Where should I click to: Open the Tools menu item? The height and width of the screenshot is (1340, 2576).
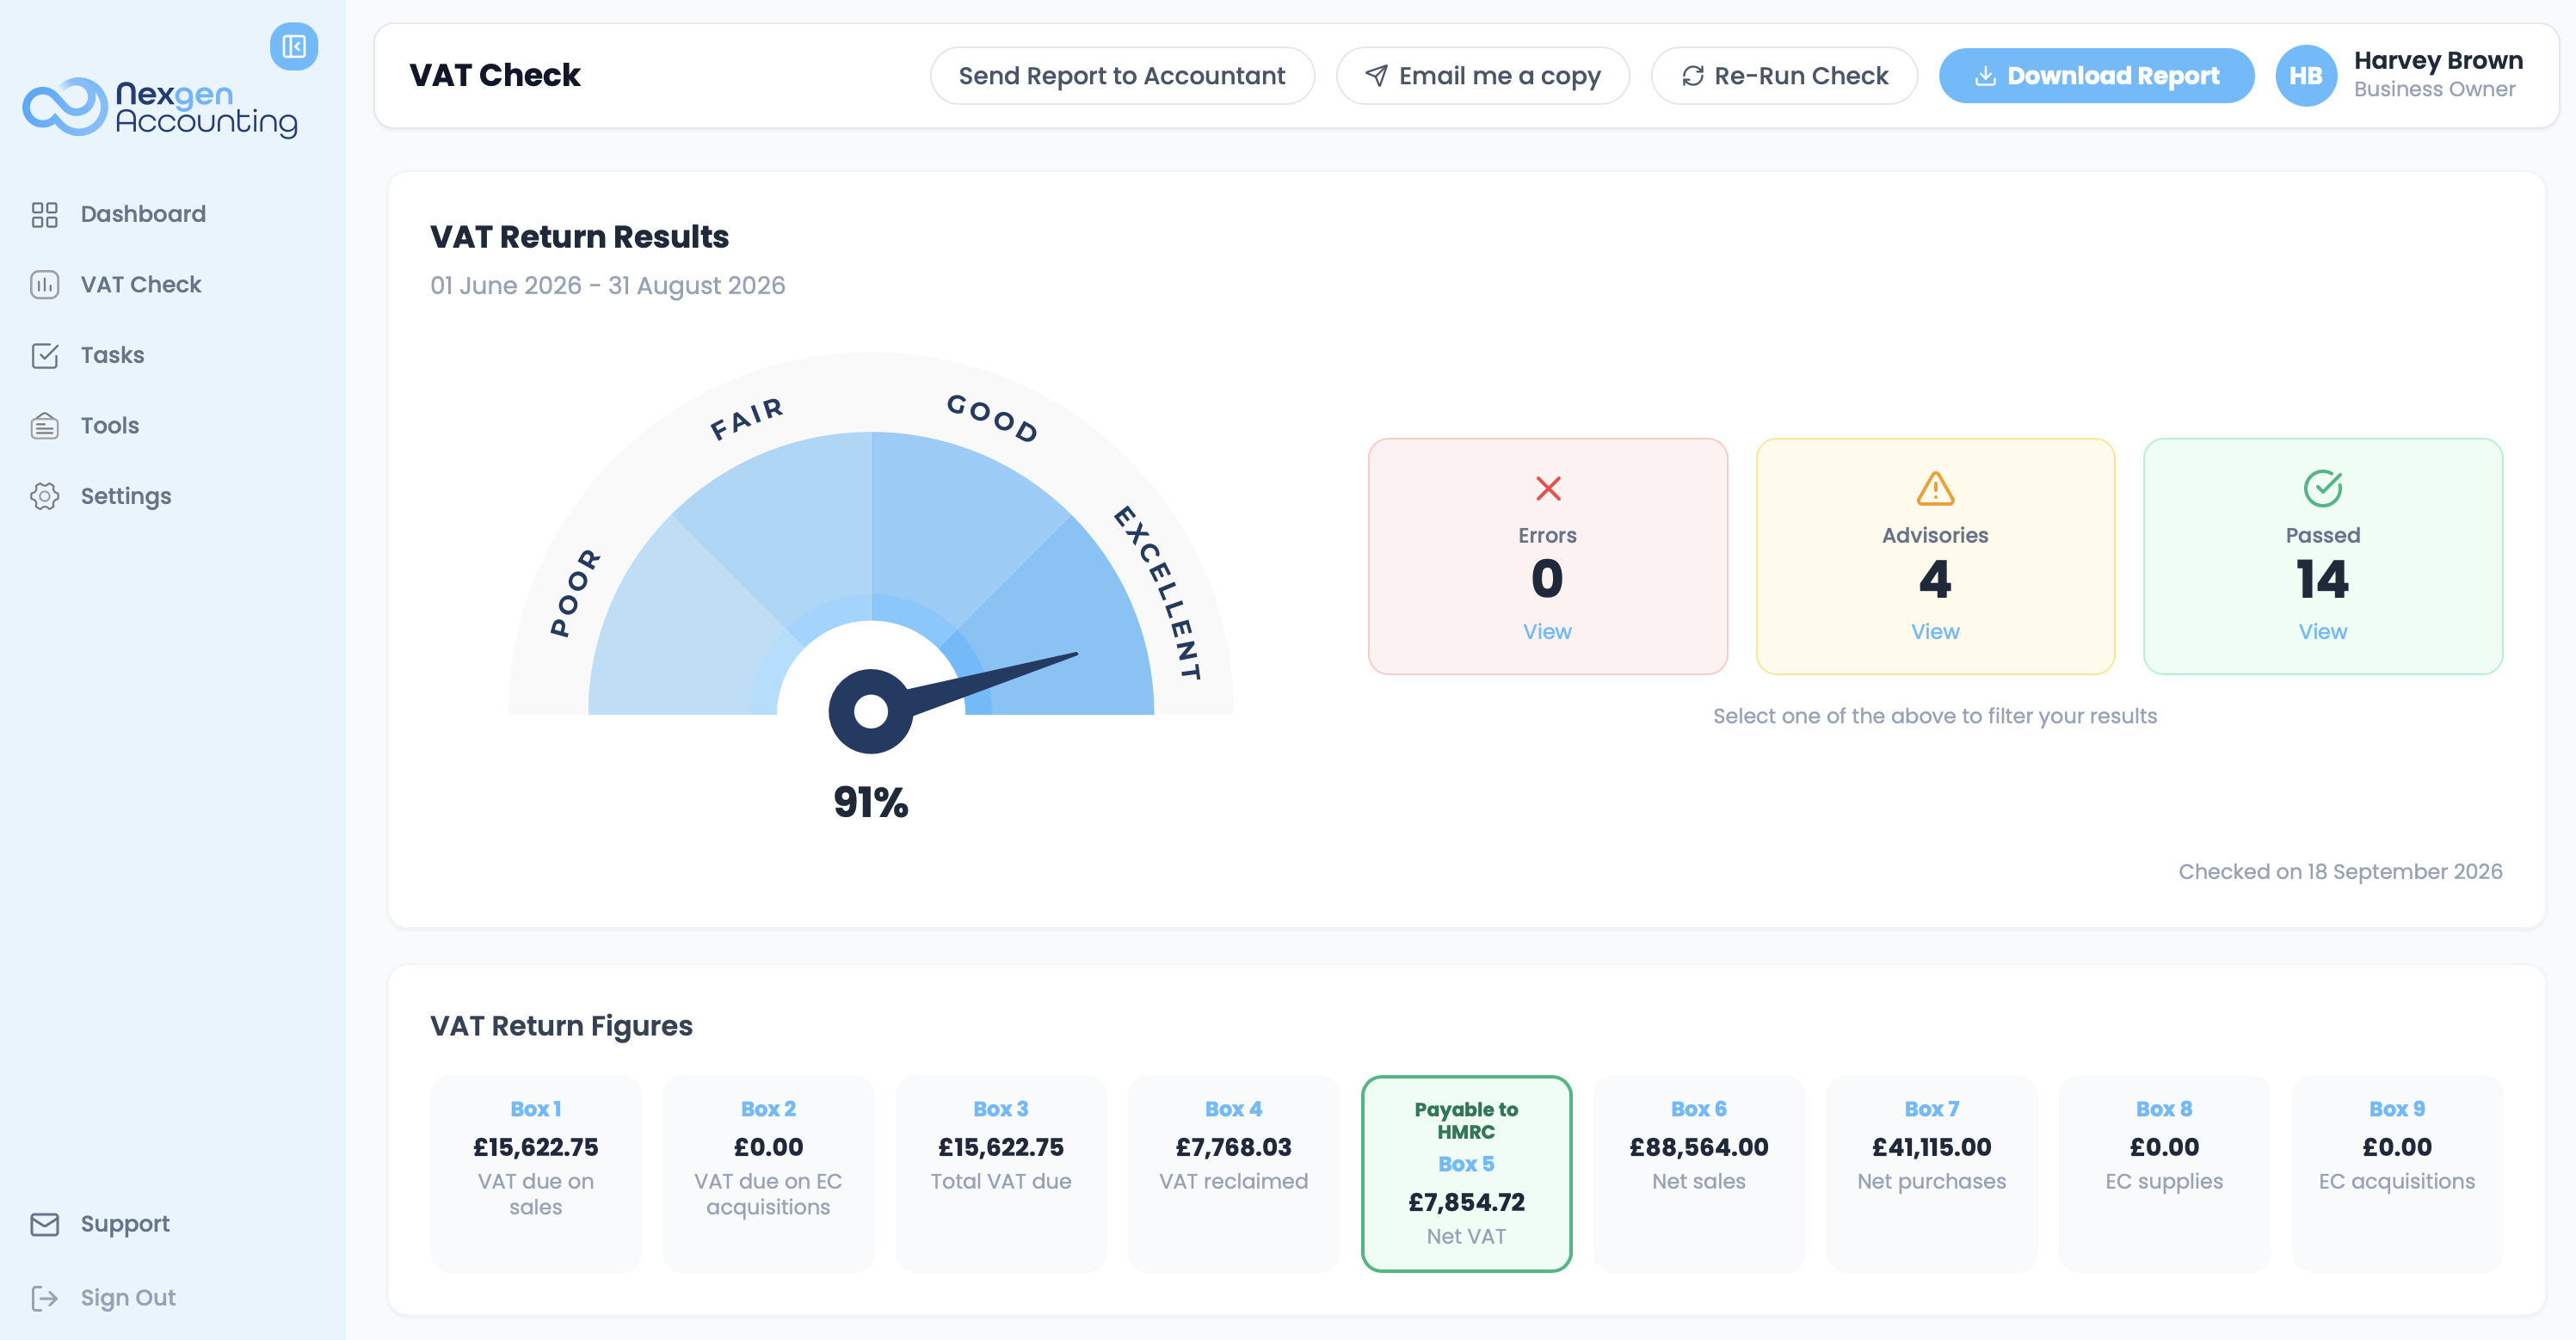point(110,425)
